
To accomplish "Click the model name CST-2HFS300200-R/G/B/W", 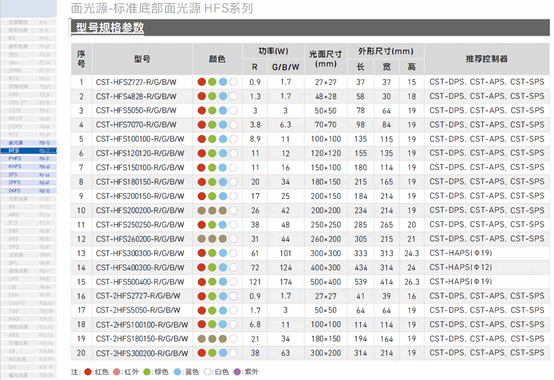I will click(142, 353).
